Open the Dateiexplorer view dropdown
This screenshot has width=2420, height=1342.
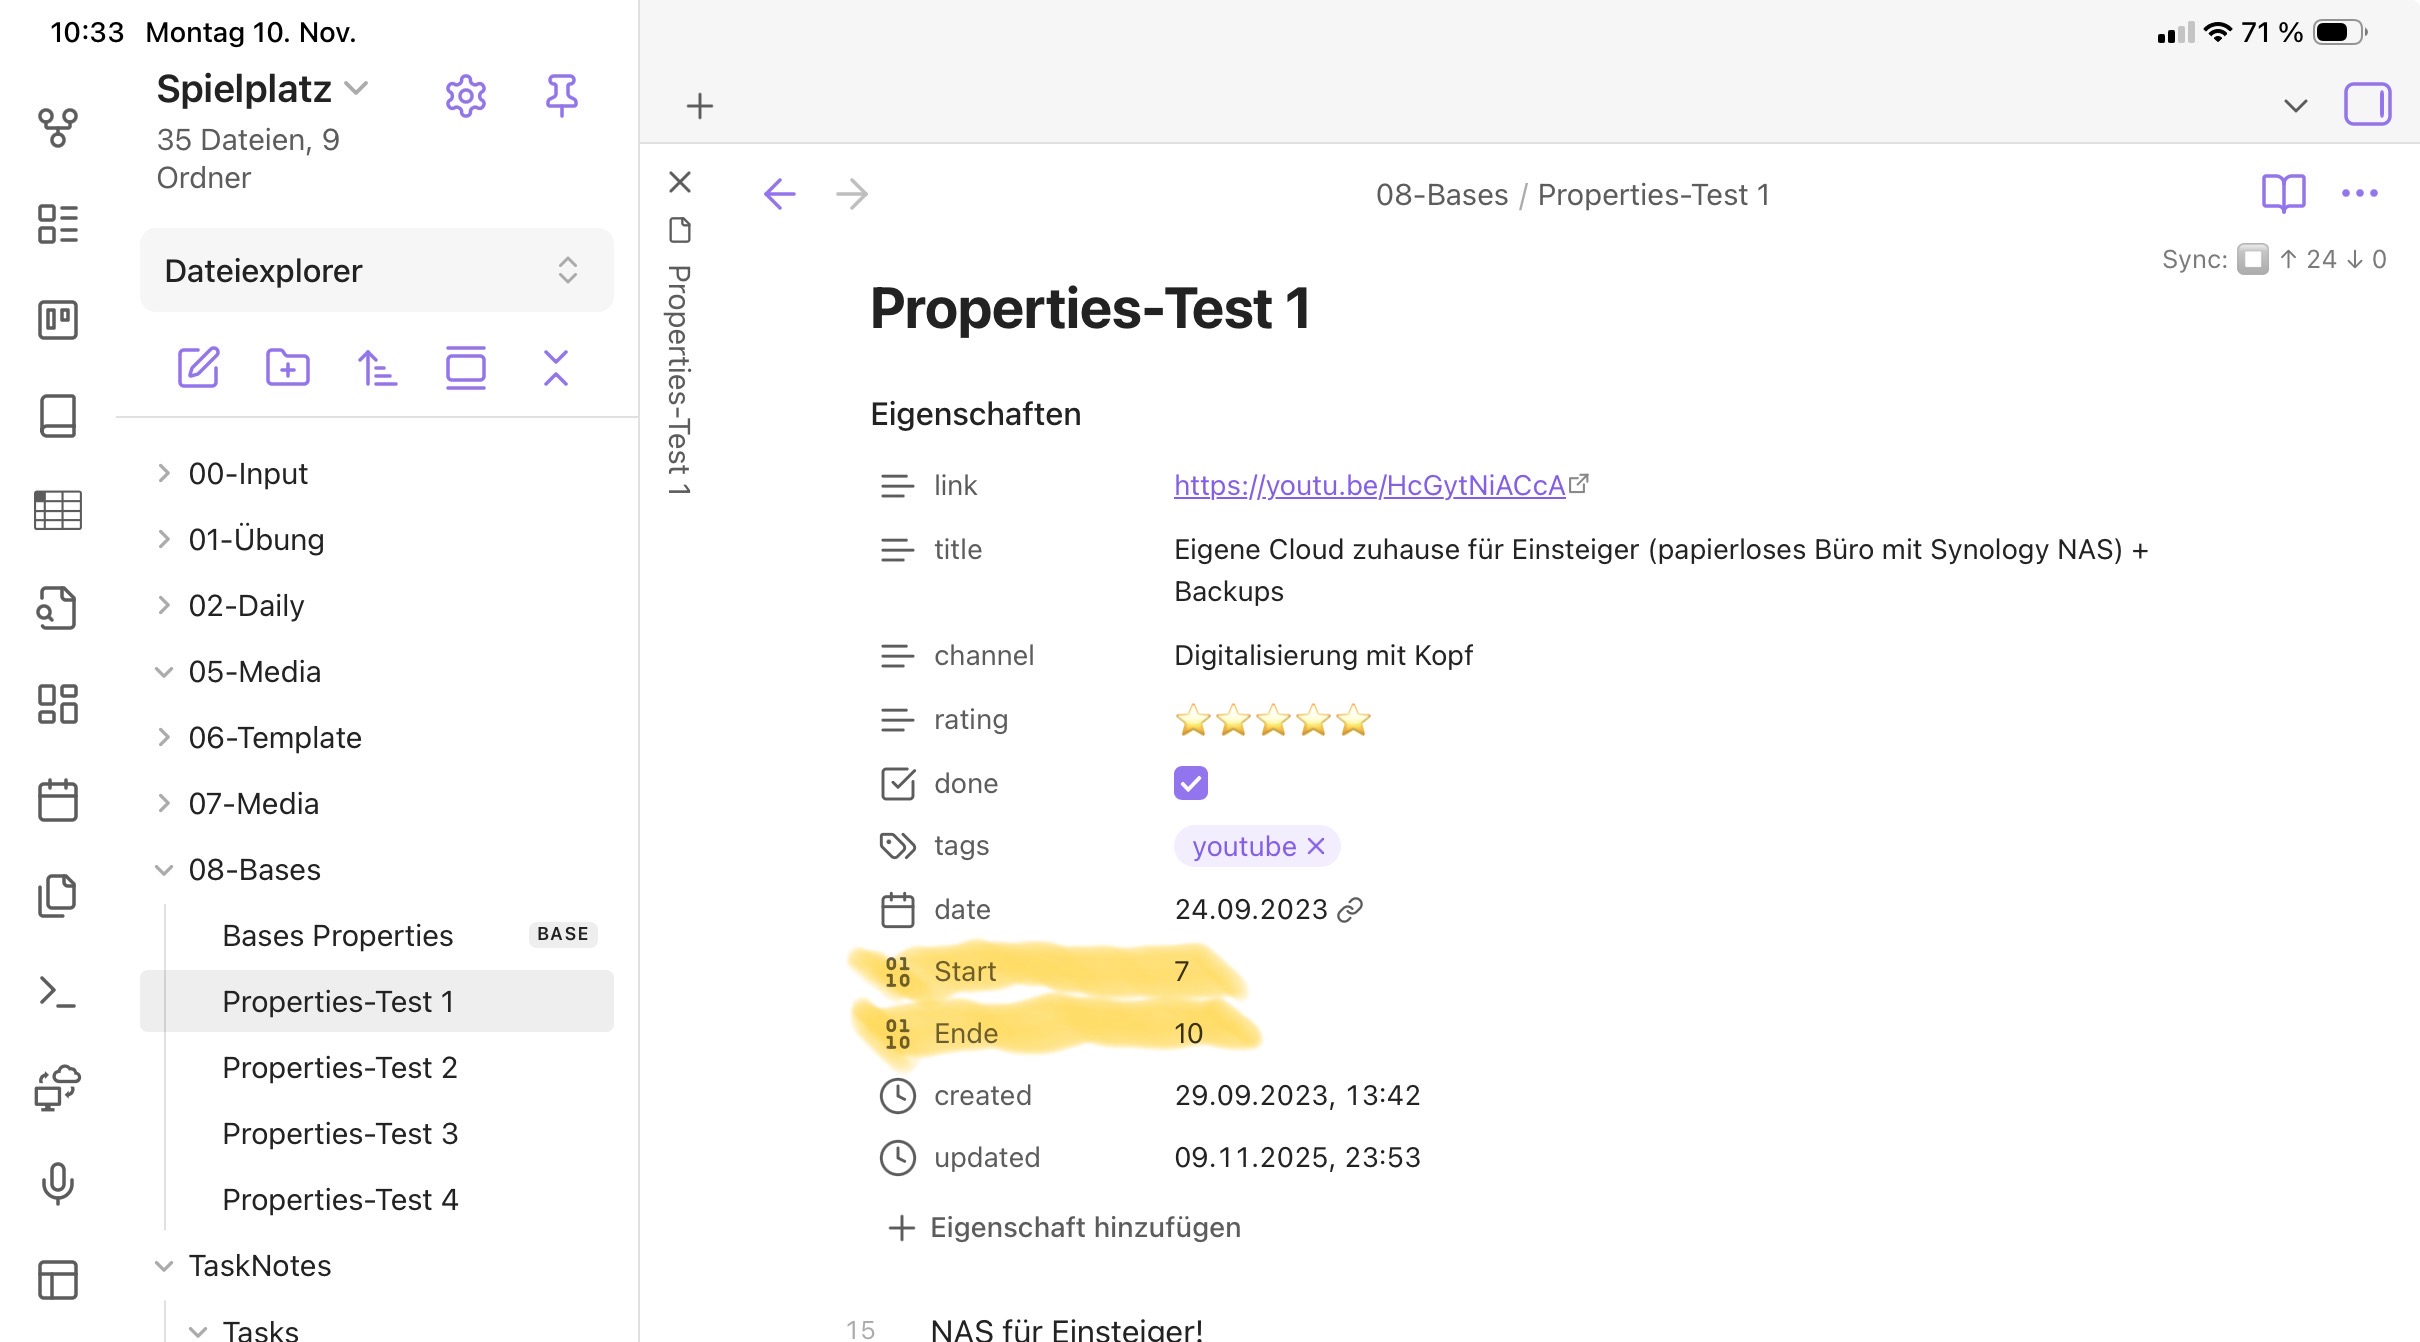tap(376, 270)
